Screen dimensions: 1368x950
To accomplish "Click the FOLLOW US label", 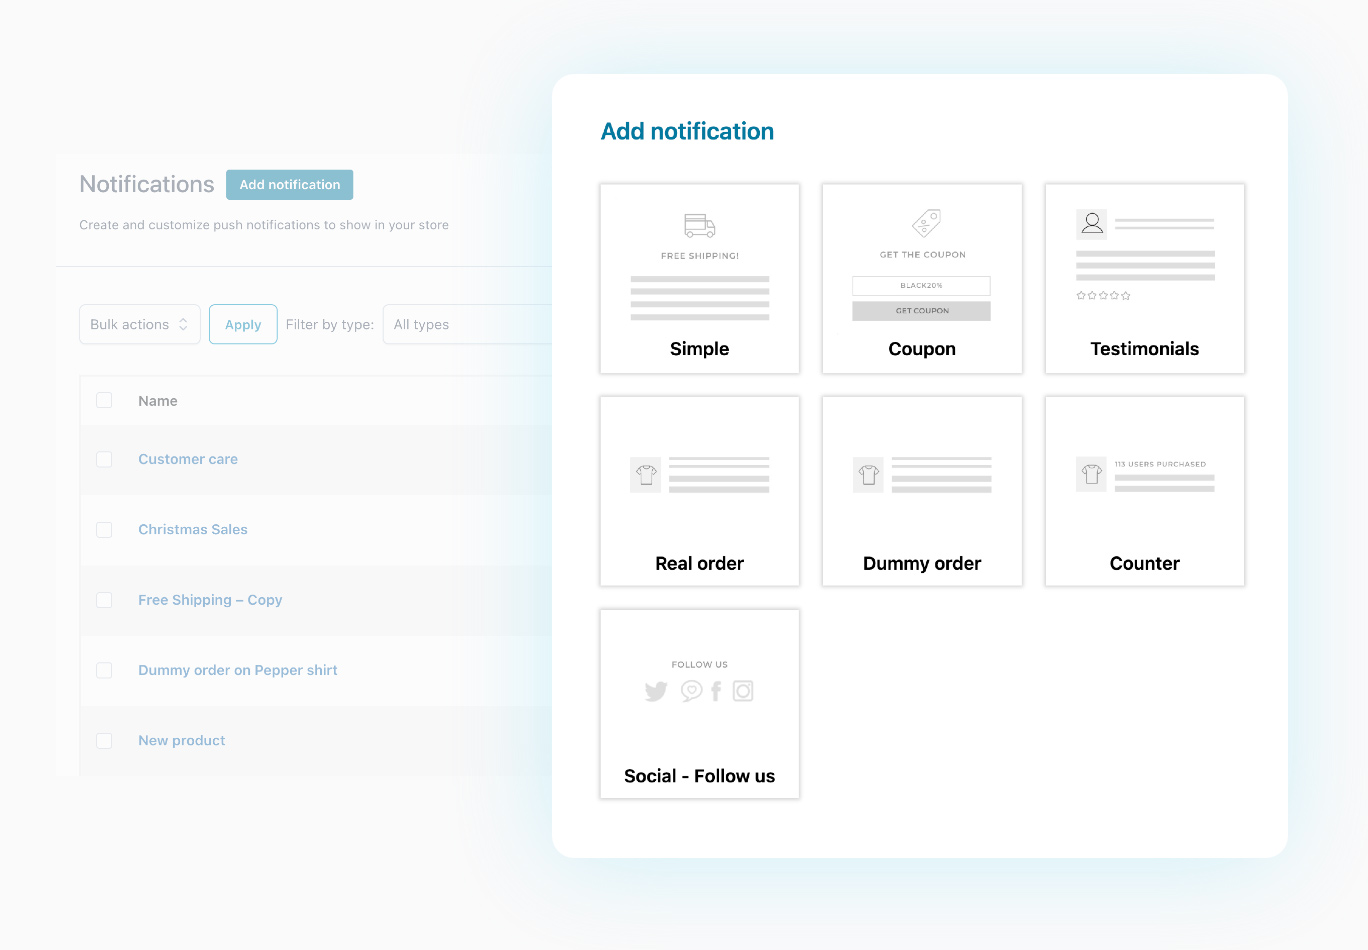I will [700, 665].
